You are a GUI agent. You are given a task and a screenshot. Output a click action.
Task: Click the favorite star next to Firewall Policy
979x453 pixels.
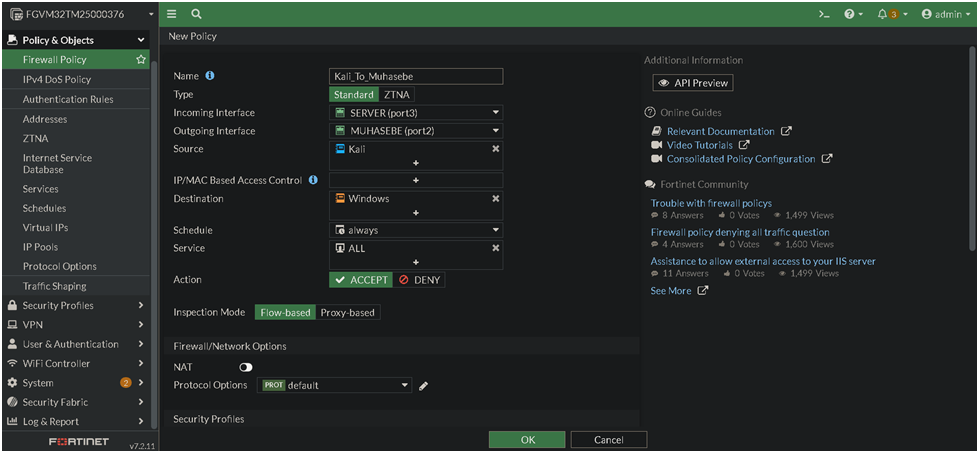(141, 59)
